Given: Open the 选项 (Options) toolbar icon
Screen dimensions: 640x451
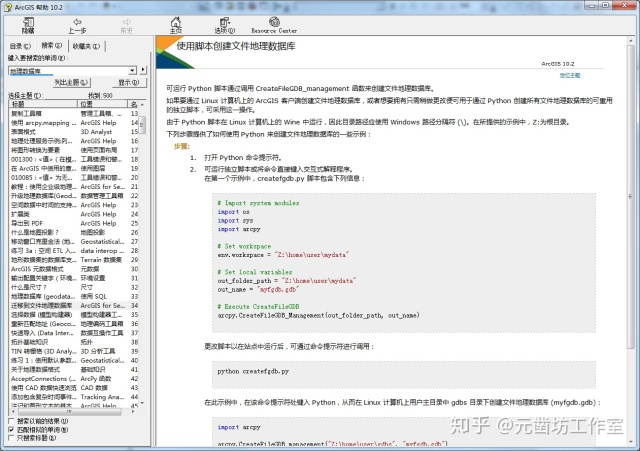Looking at the screenshot, I should click(224, 26).
